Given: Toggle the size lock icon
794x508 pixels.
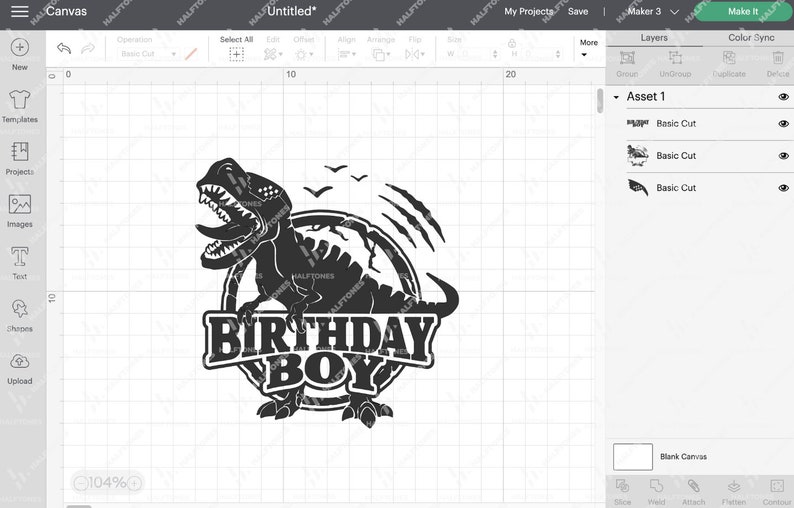Looking at the screenshot, I should pyautogui.click(x=512, y=43).
